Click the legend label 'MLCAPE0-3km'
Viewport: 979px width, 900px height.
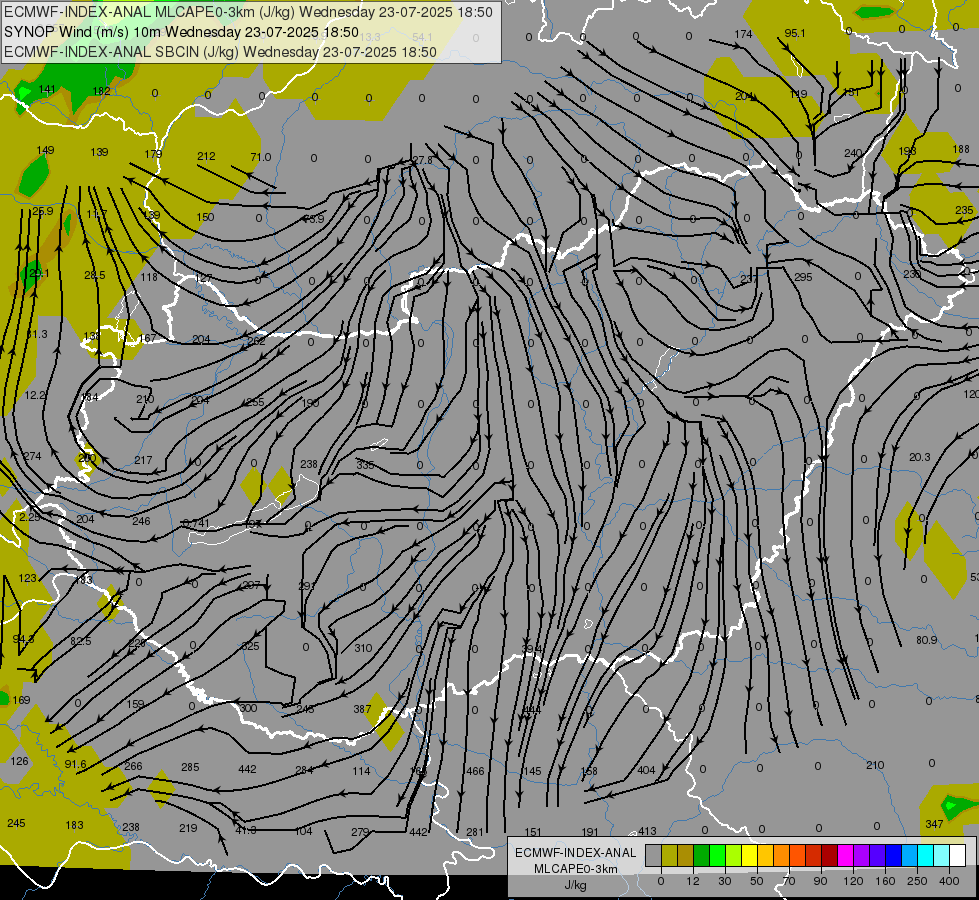(576, 869)
